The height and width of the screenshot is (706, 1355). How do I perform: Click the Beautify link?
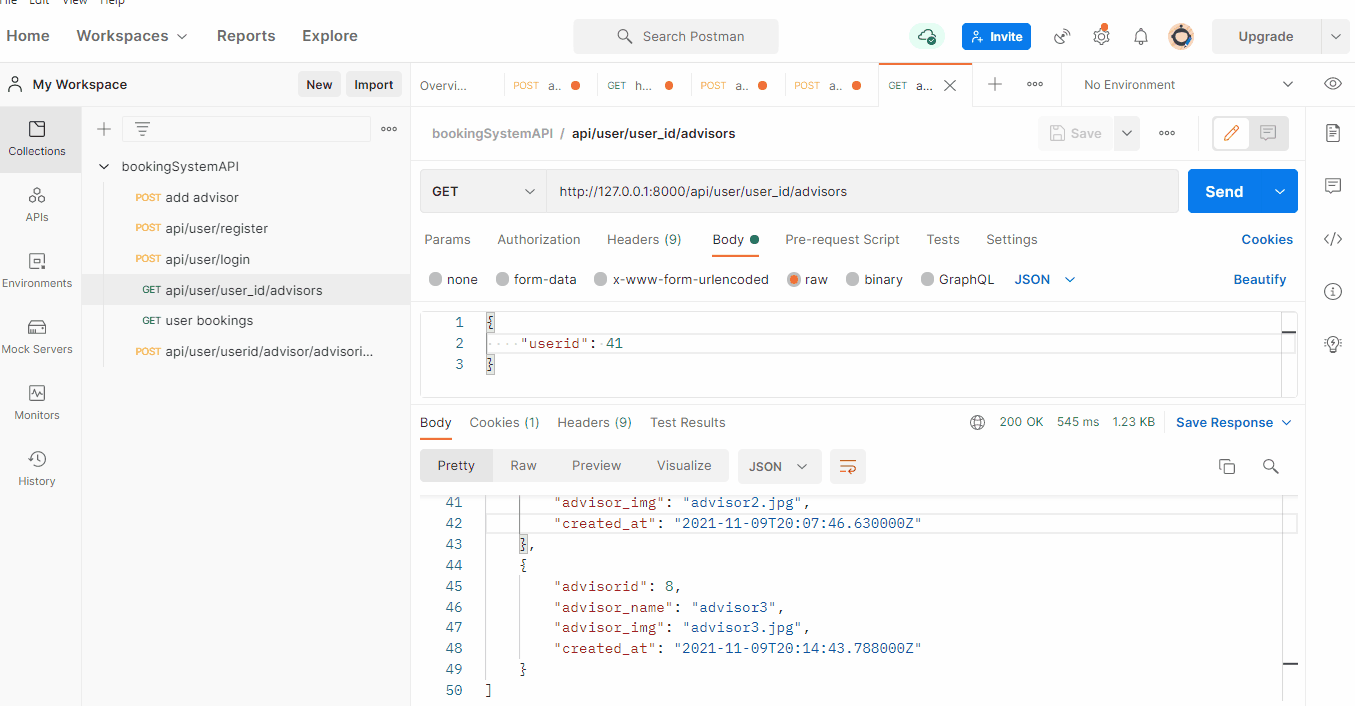pyautogui.click(x=1260, y=280)
